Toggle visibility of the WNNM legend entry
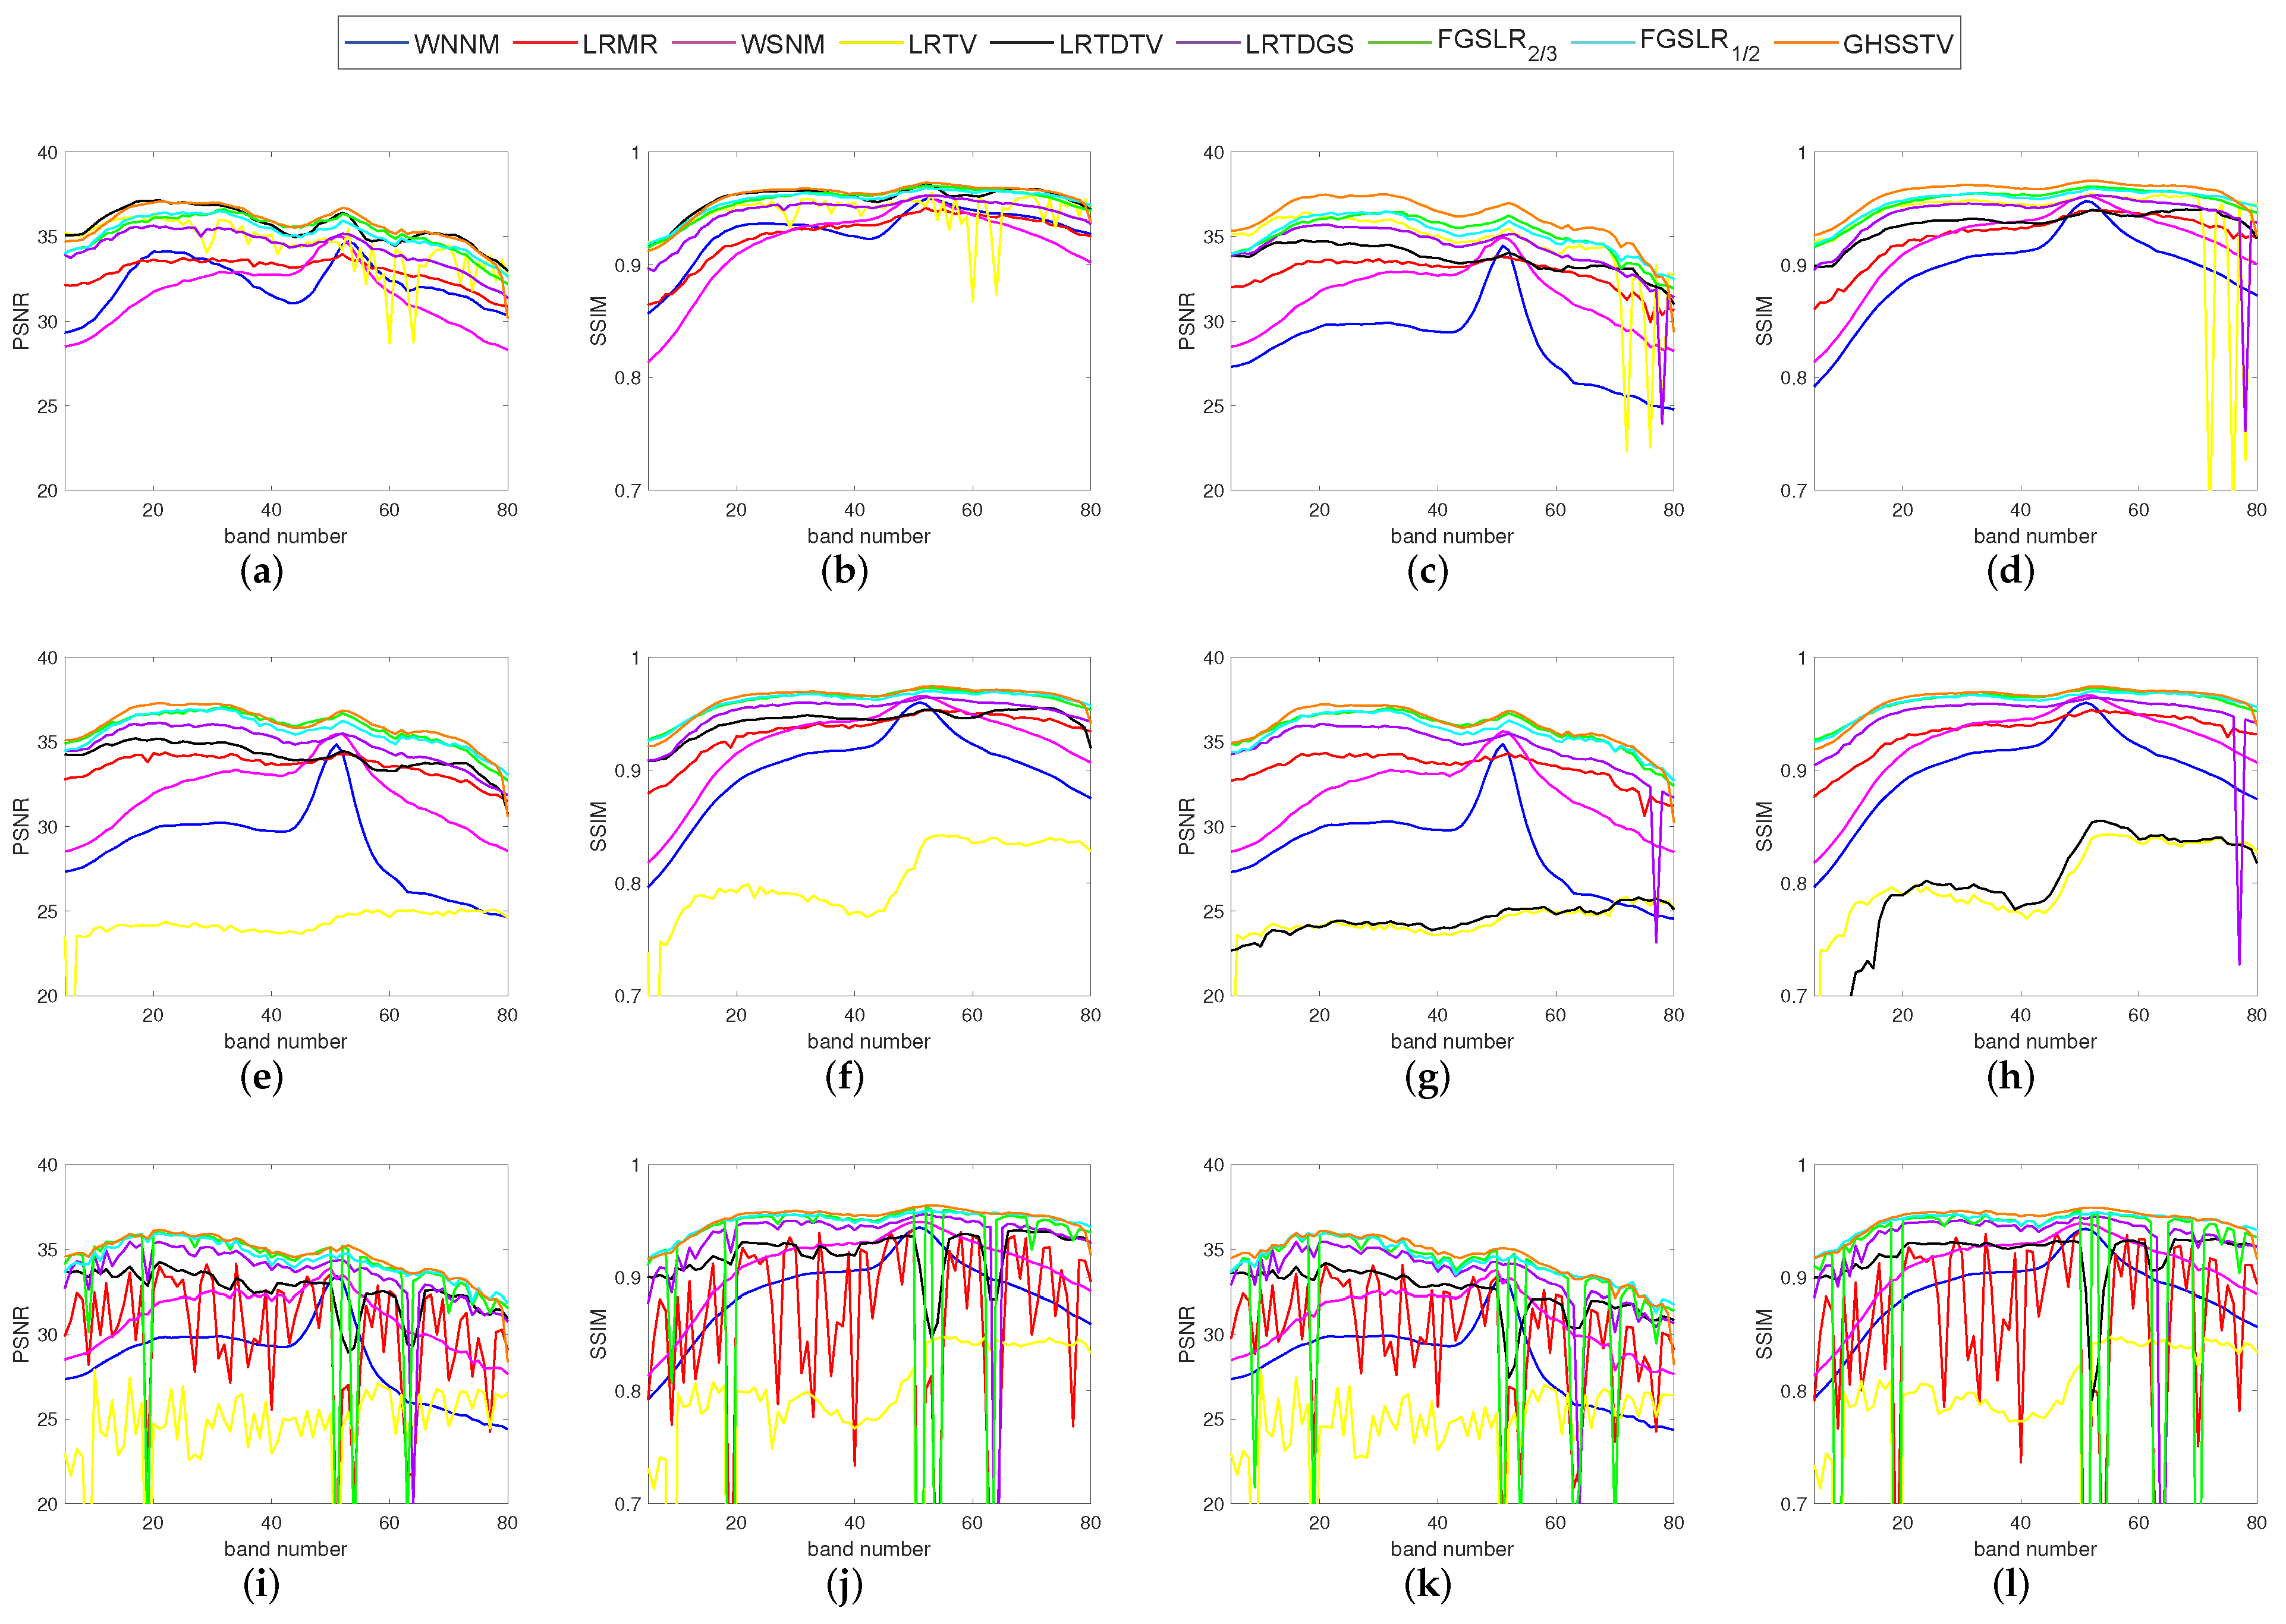The height and width of the screenshot is (1624, 2286). 441,42
